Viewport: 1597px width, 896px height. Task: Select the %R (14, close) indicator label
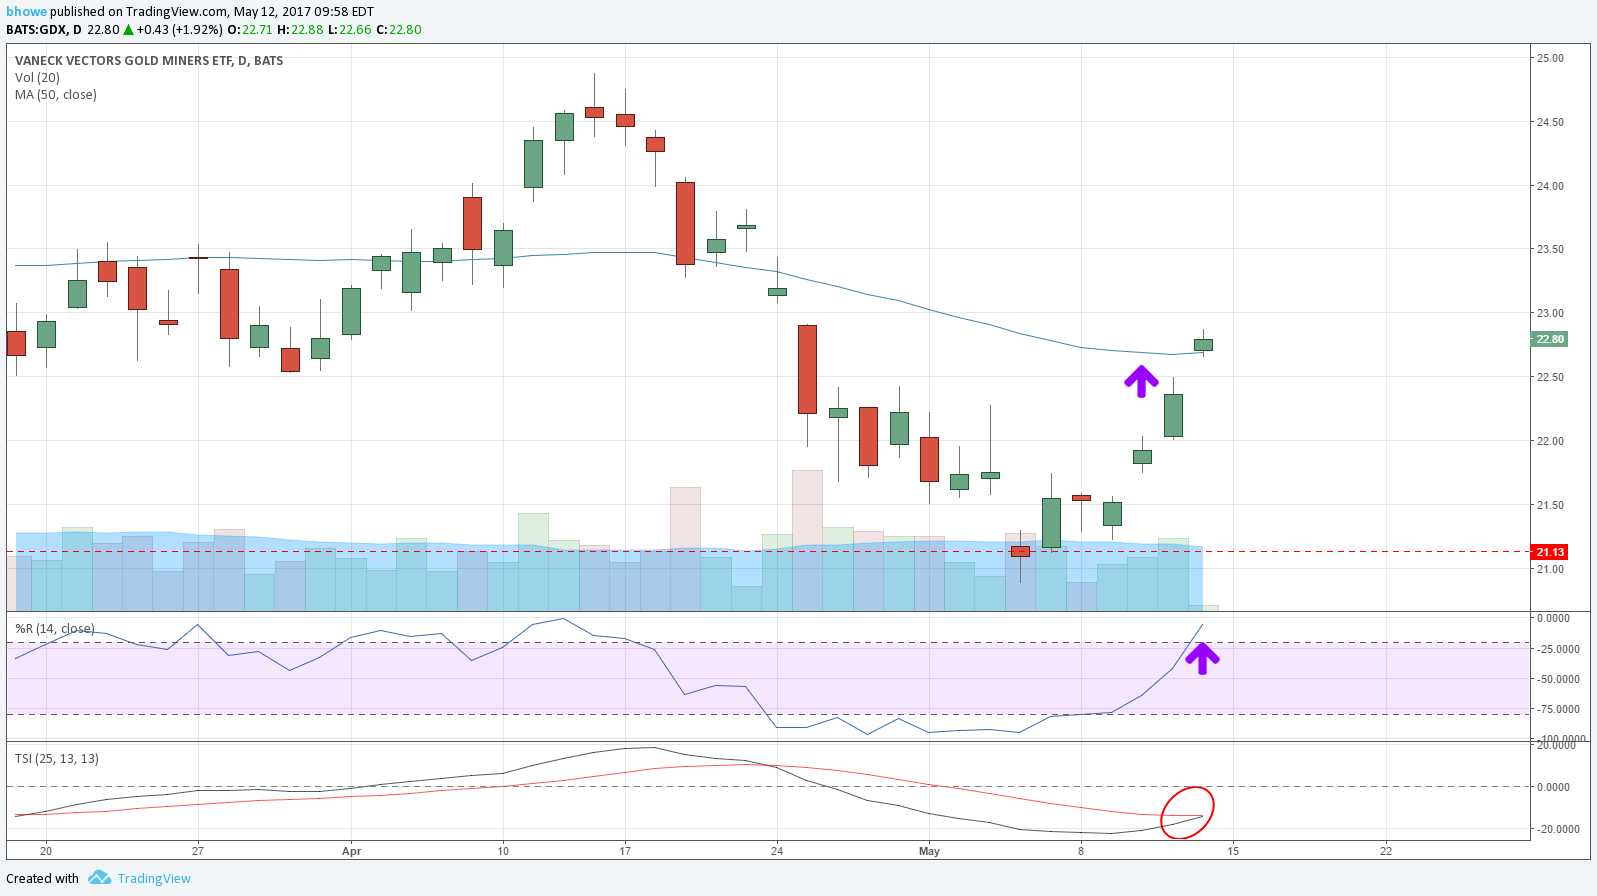tap(55, 629)
